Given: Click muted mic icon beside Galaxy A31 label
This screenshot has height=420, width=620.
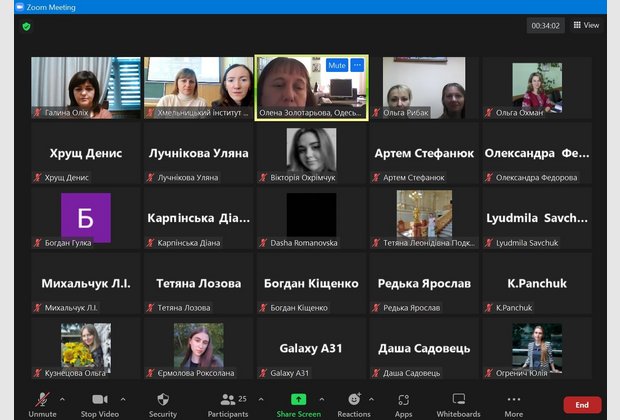Looking at the screenshot, I should coord(263,373).
